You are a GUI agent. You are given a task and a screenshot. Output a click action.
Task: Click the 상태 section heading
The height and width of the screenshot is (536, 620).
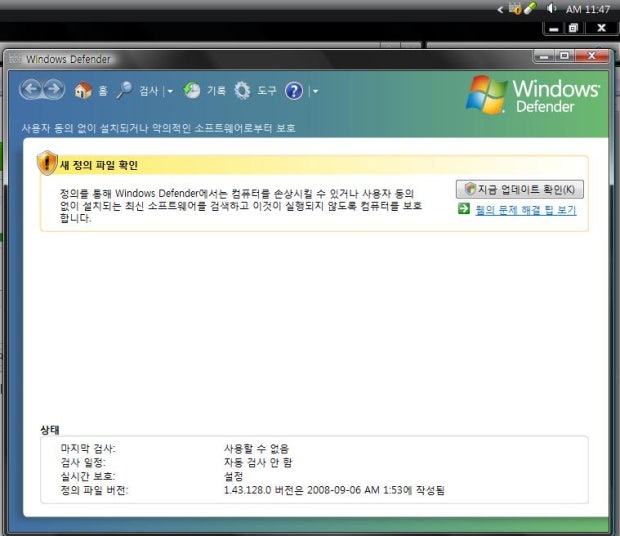point(50,430)
